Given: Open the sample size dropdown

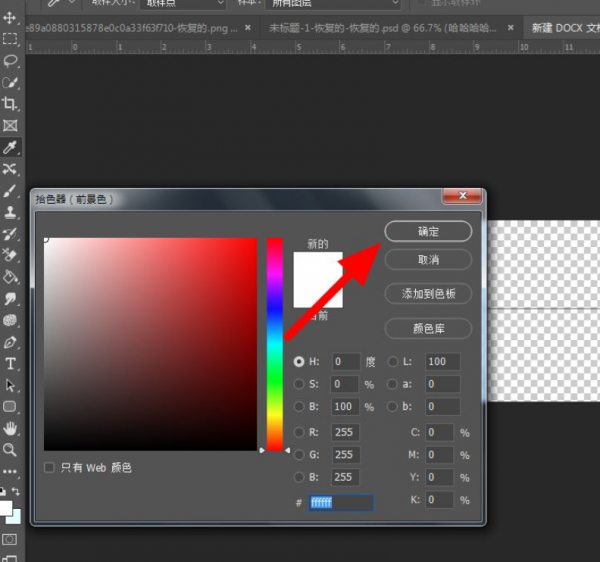Looking at the screenshot, I should click(x=183, y=3).
